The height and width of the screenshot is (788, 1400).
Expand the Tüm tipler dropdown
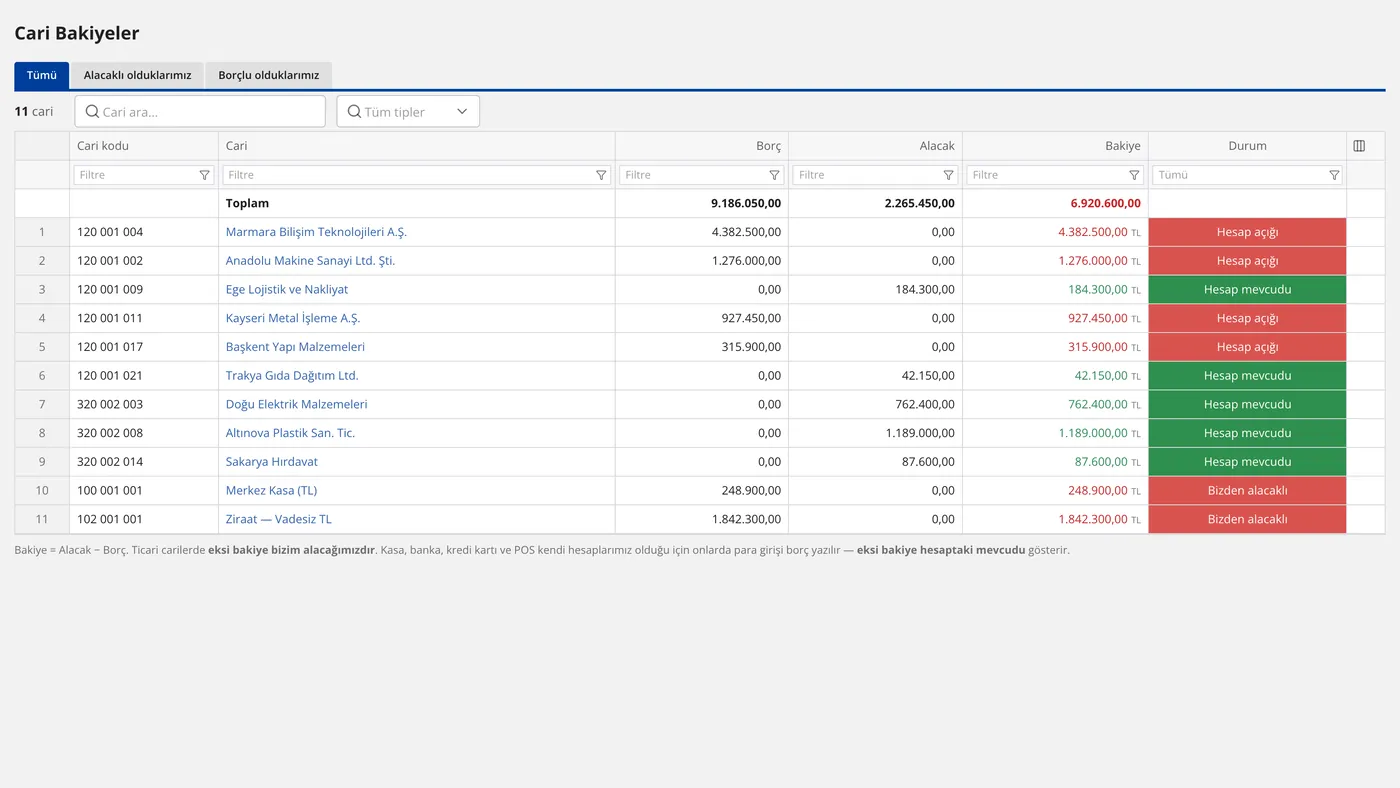(x=408, y=111)
